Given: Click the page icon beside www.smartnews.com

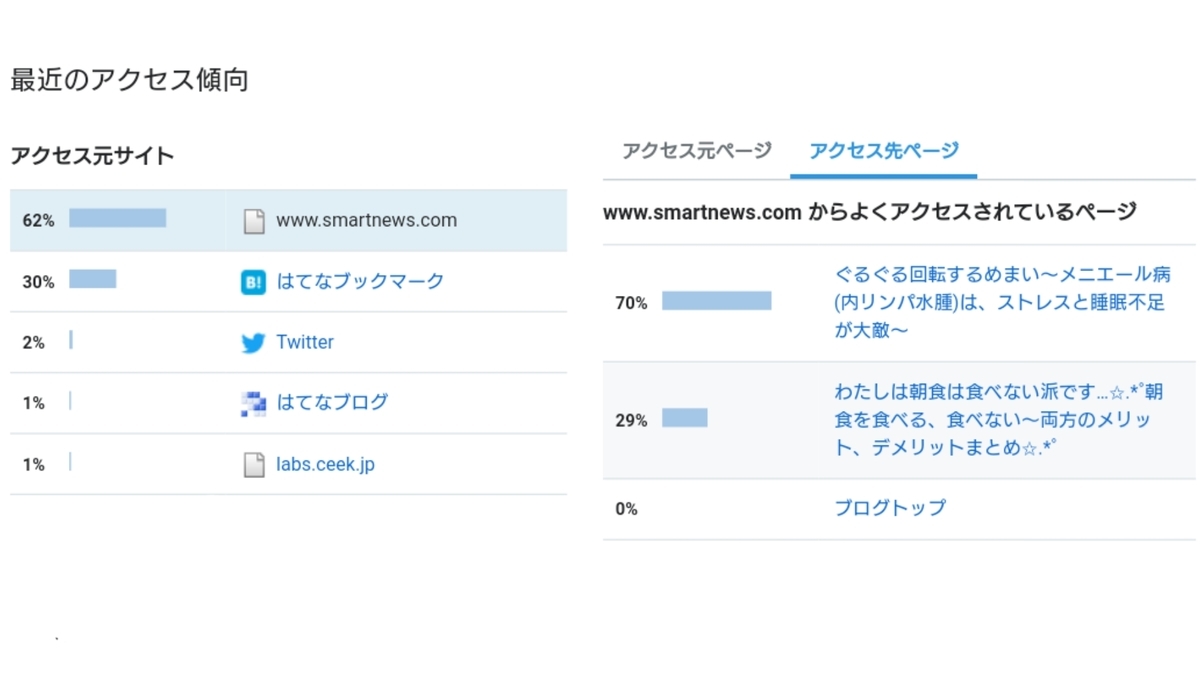Looking at the screenshot, I should click(x=252, y=220).
